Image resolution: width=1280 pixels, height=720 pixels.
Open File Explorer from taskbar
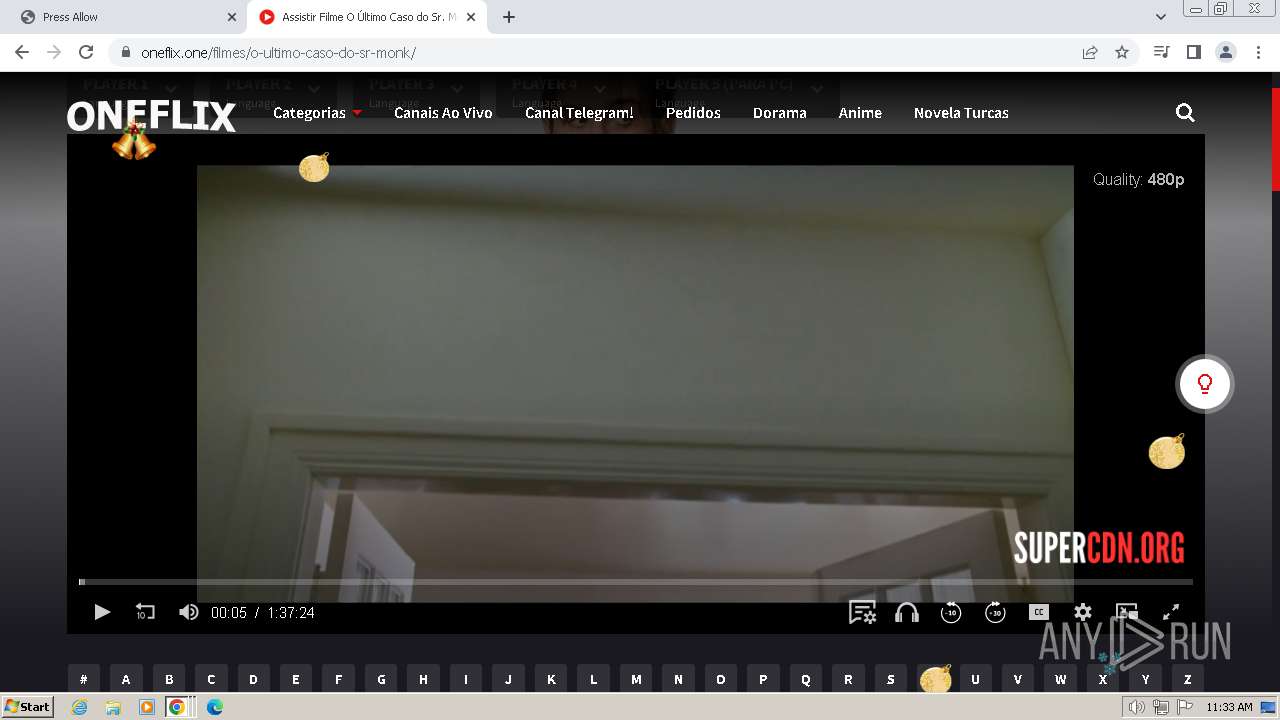tap(113, 707)
